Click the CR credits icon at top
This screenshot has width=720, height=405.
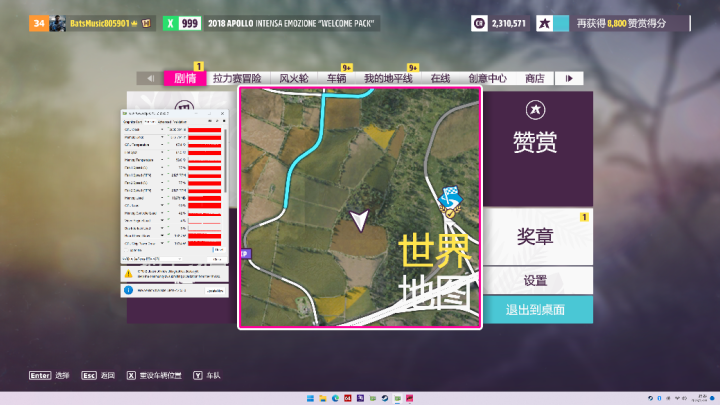[479, 23]
